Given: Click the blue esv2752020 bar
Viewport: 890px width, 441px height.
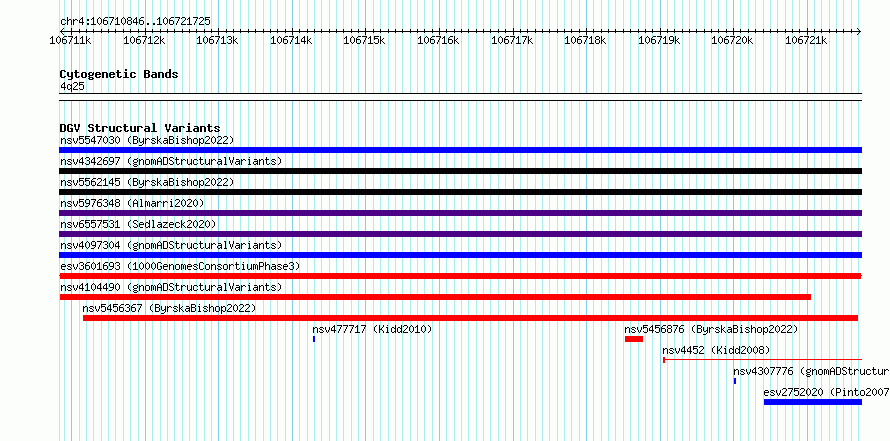Looking at the screenshot, I should tap(813, 402).
